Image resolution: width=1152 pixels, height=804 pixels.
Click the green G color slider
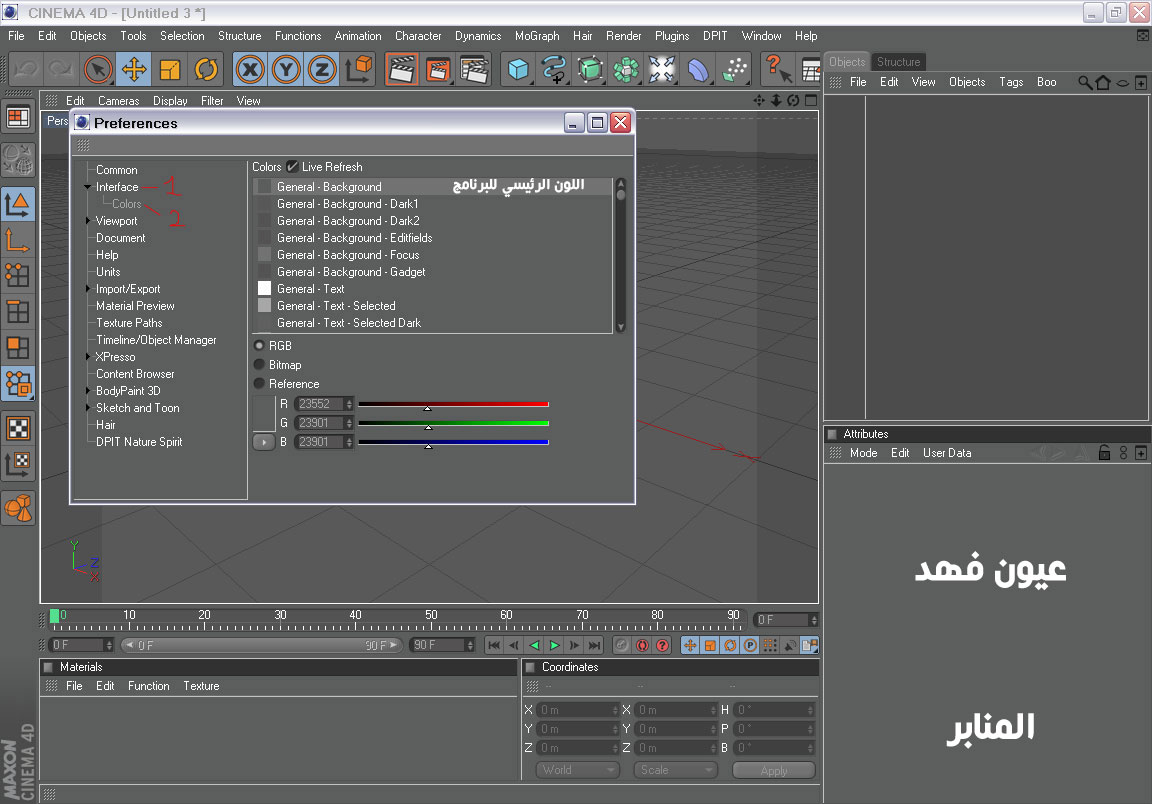[x=453, y=423]
